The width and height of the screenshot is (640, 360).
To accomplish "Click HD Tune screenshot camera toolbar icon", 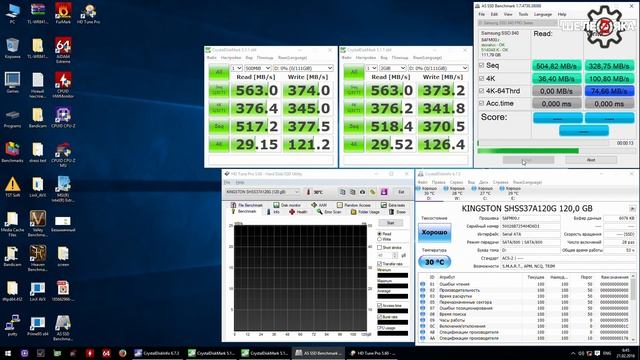I will [362, 192].
